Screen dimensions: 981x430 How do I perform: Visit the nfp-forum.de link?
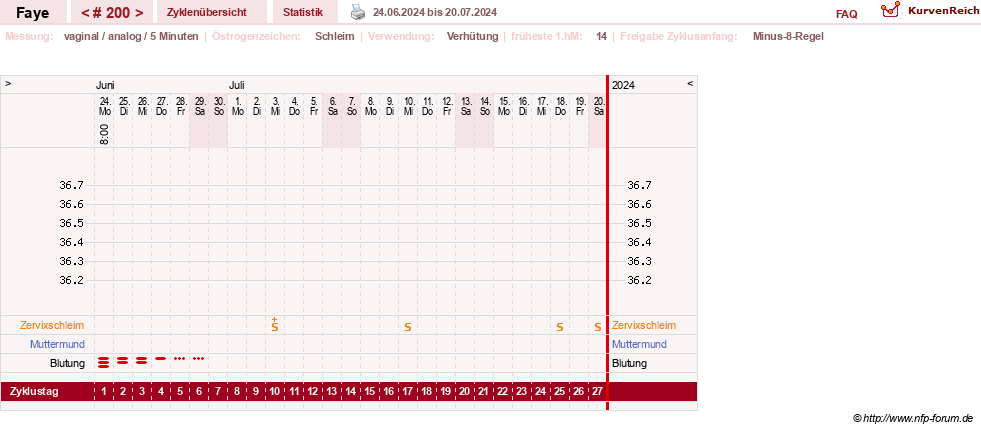point(913,418)
